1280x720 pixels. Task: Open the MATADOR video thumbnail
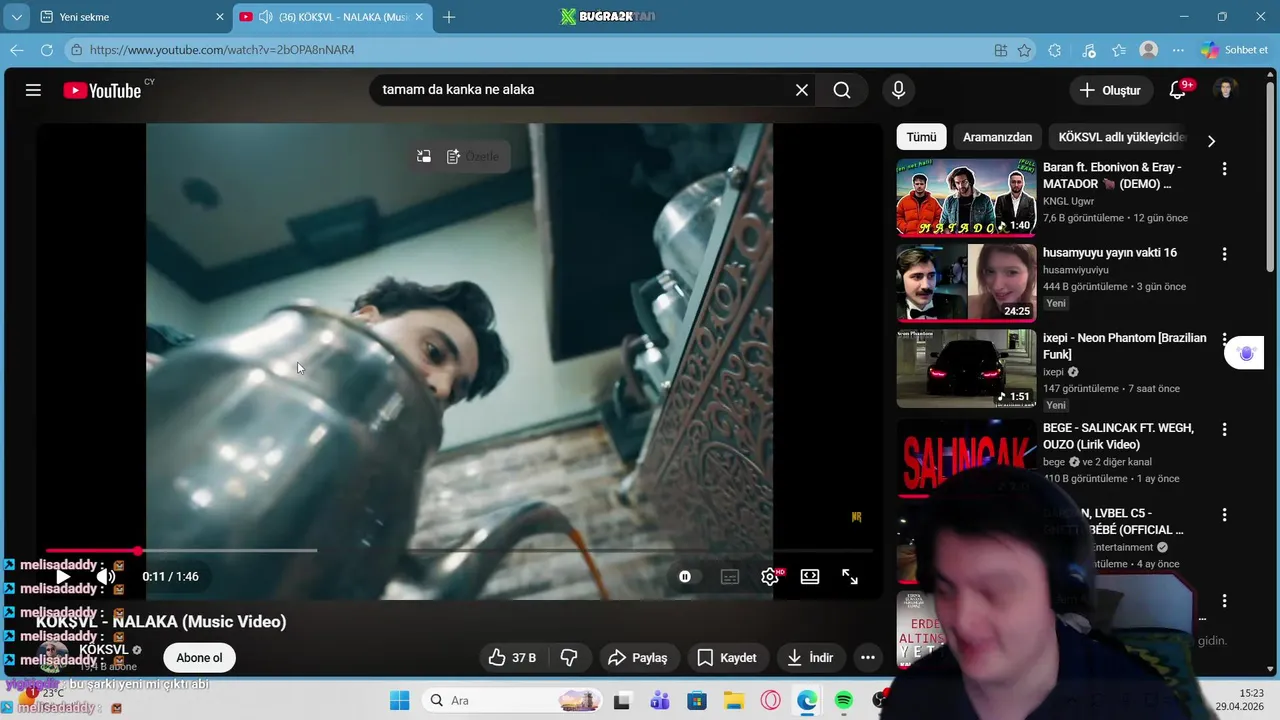pyautogui.click(x=966, y=198)
